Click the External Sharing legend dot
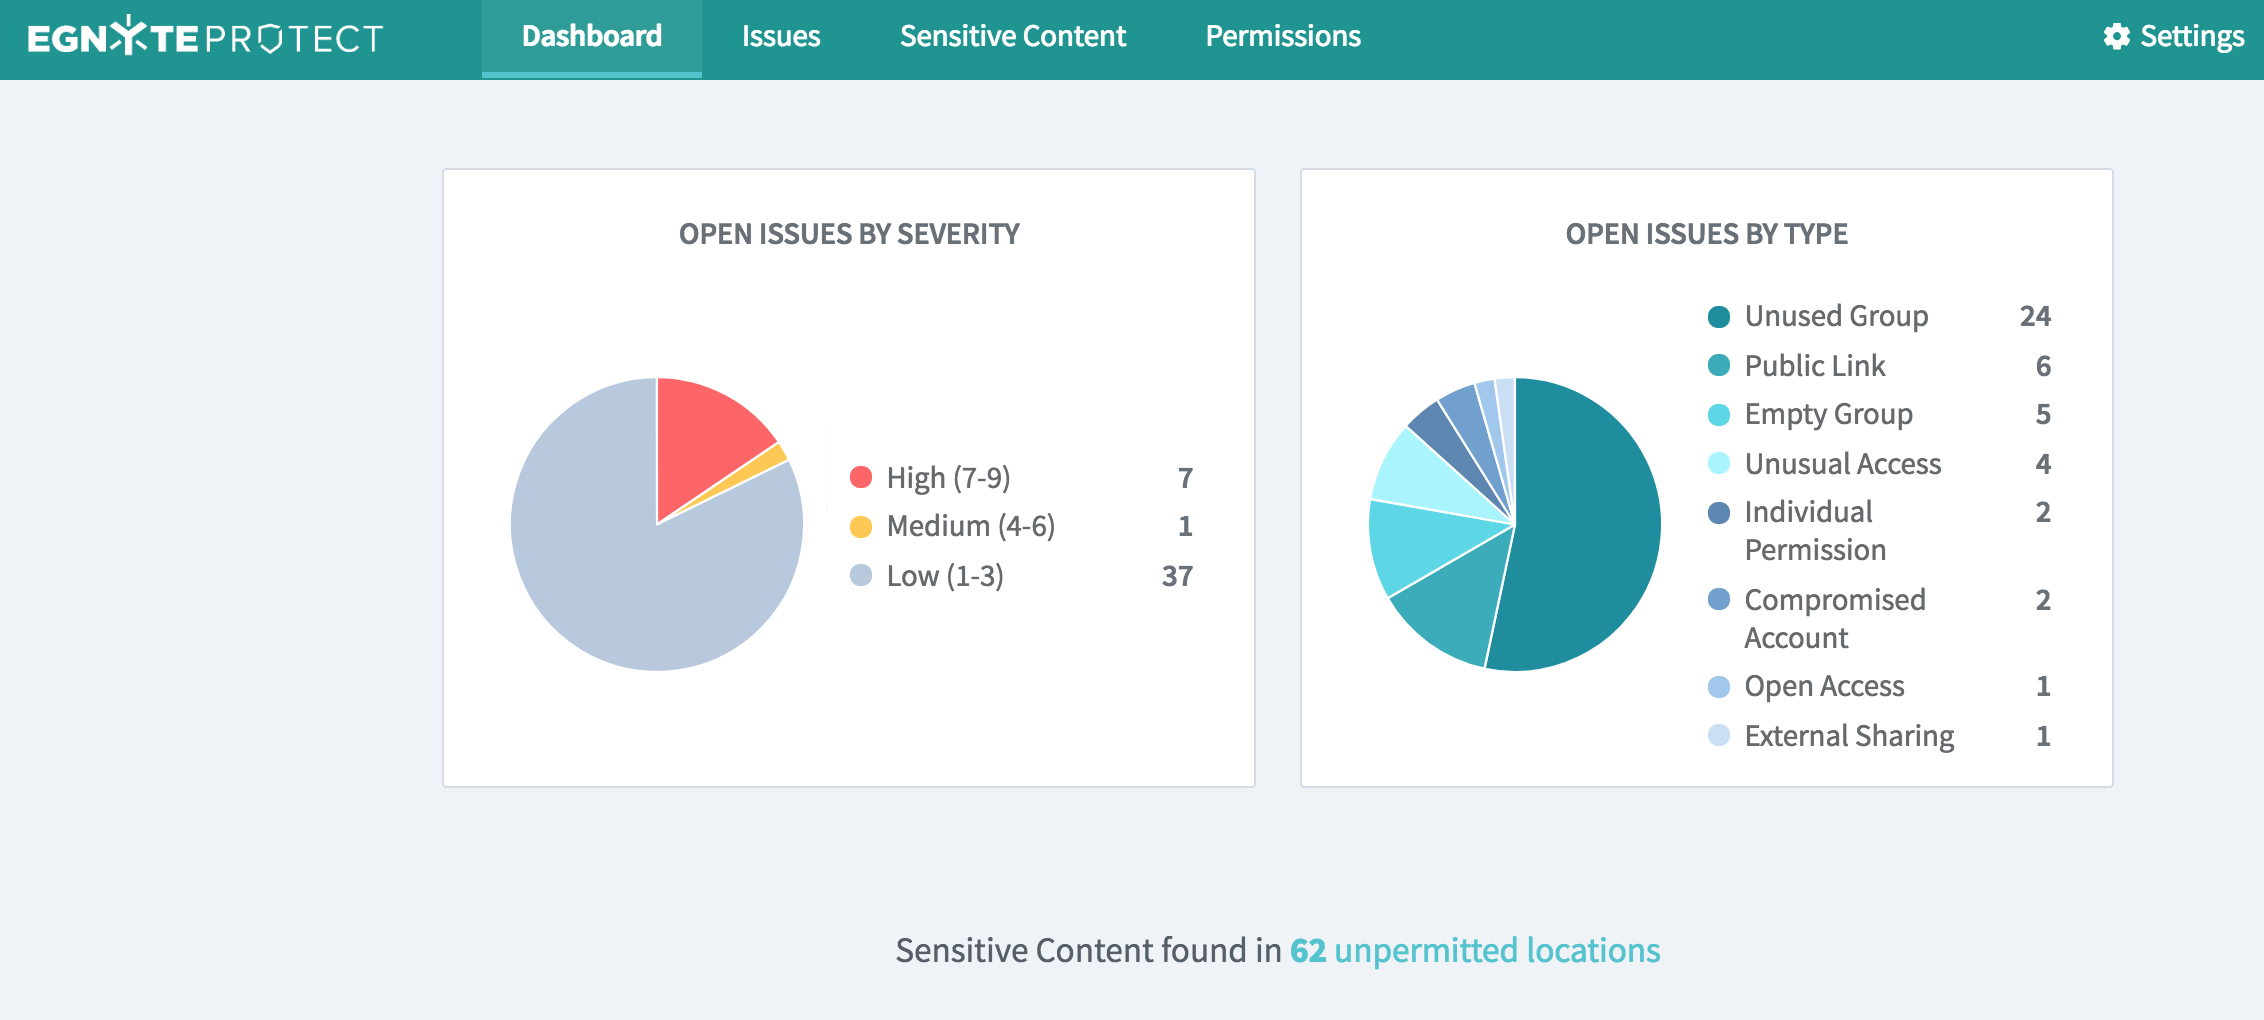2264x1020 pixels. [1719, 736]
